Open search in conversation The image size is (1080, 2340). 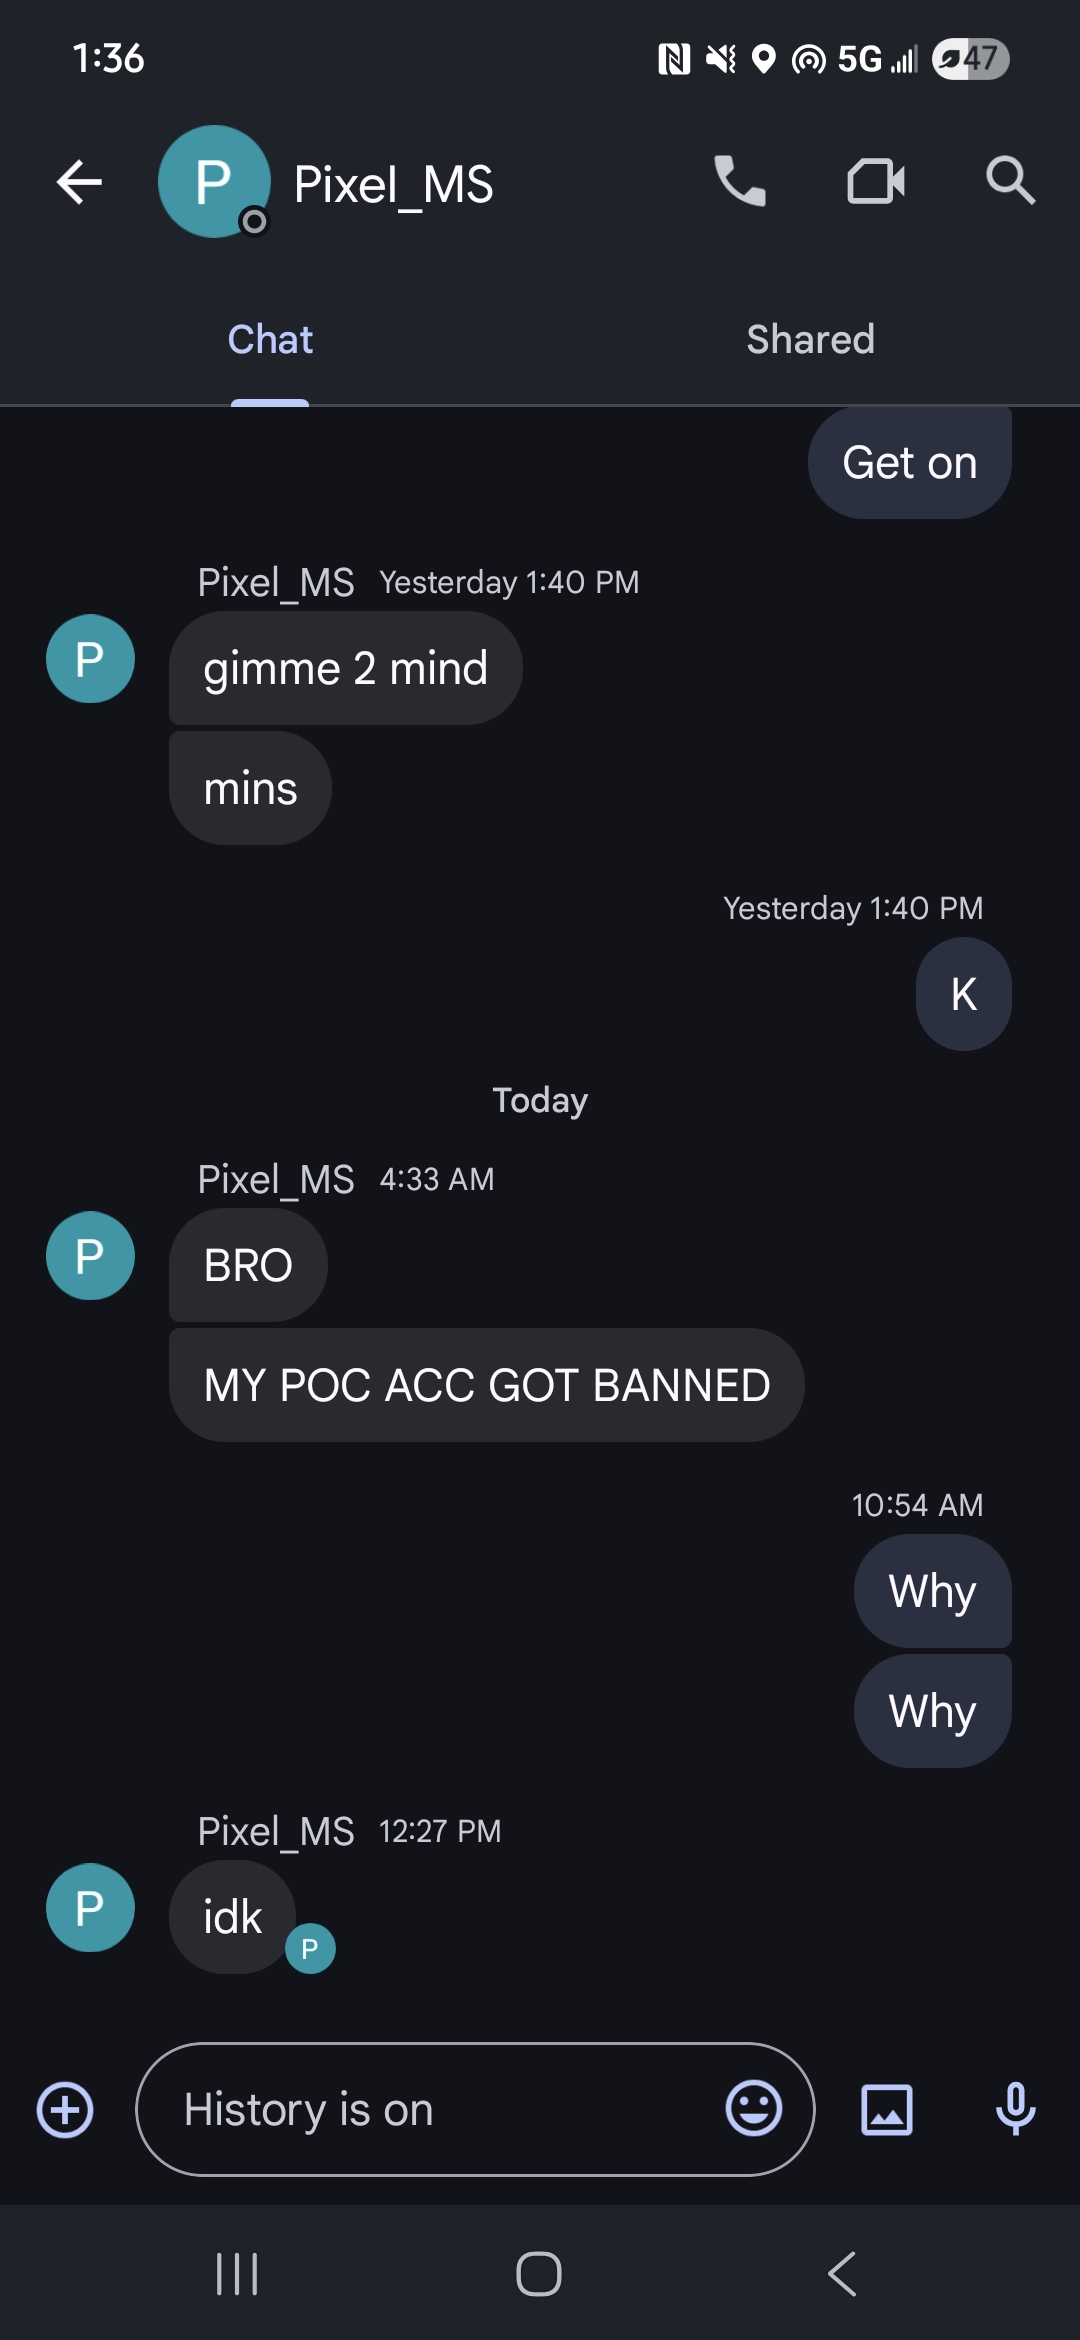tap(1010, 181)
